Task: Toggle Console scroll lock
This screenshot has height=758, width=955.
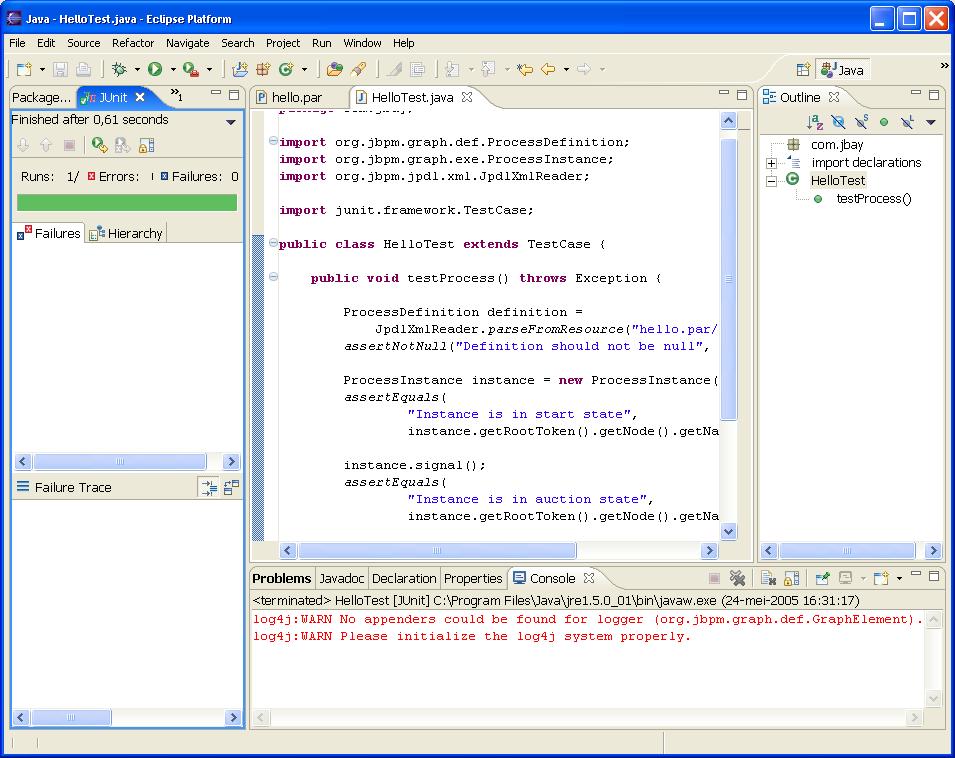Action: 792,578
